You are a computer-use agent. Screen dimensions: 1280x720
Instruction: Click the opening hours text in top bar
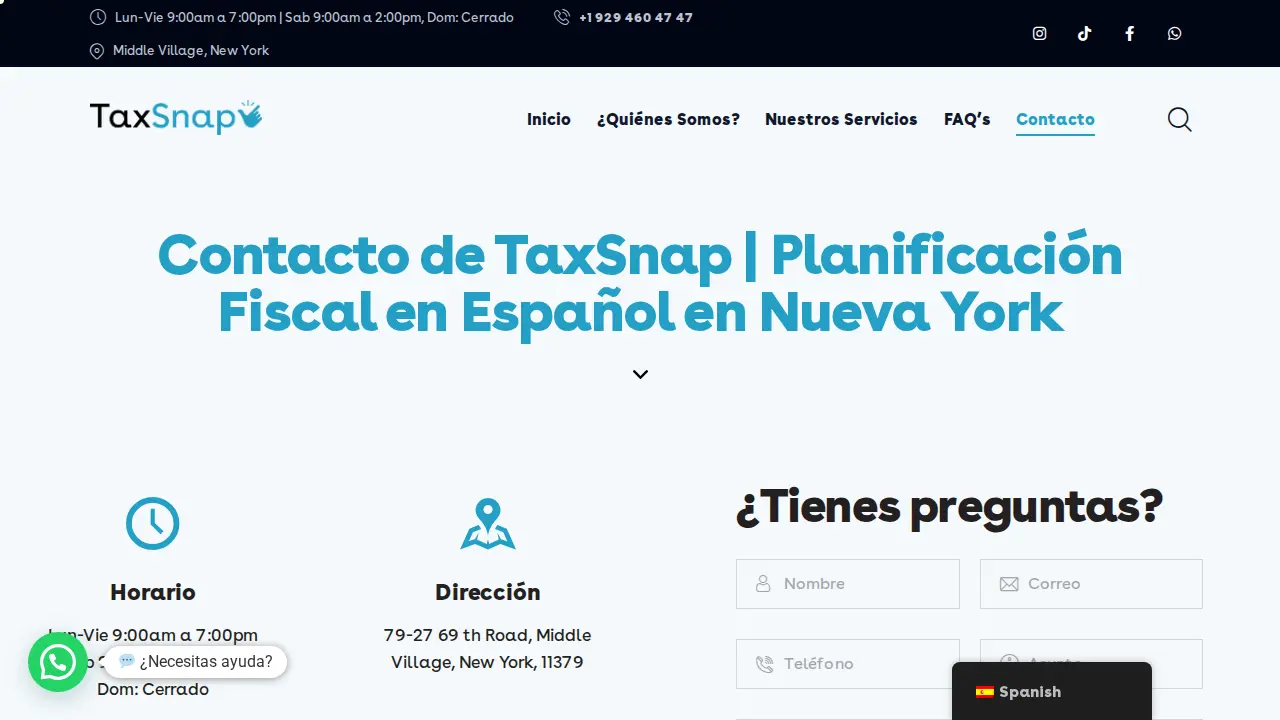click(314, 17)
